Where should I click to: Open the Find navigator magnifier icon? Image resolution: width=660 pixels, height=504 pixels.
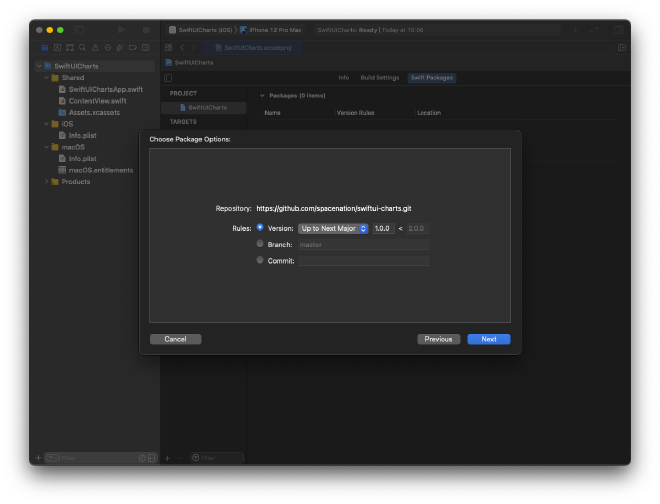pyautogui.click(x=82, y=47)
